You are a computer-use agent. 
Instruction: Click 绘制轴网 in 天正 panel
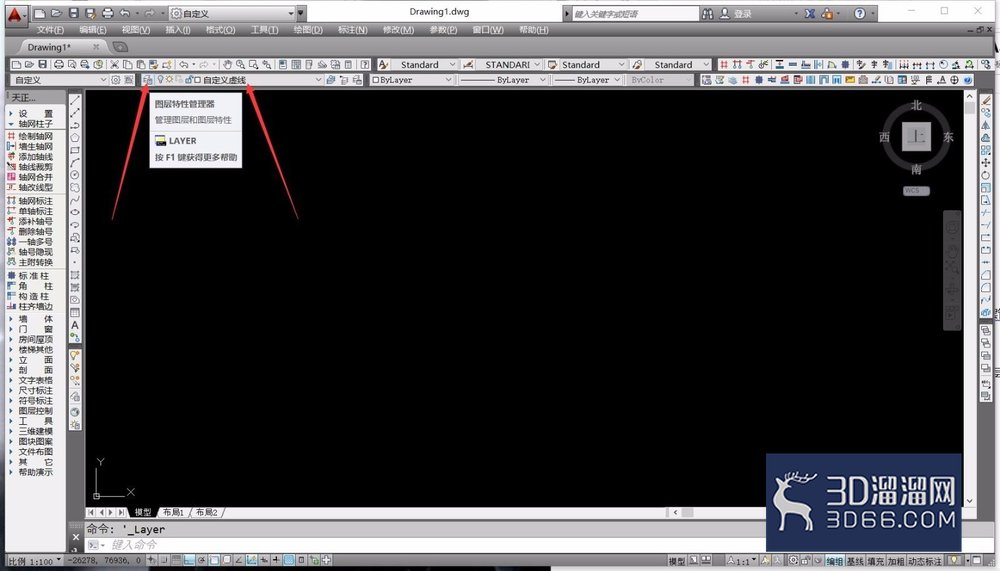coord(30,136)
